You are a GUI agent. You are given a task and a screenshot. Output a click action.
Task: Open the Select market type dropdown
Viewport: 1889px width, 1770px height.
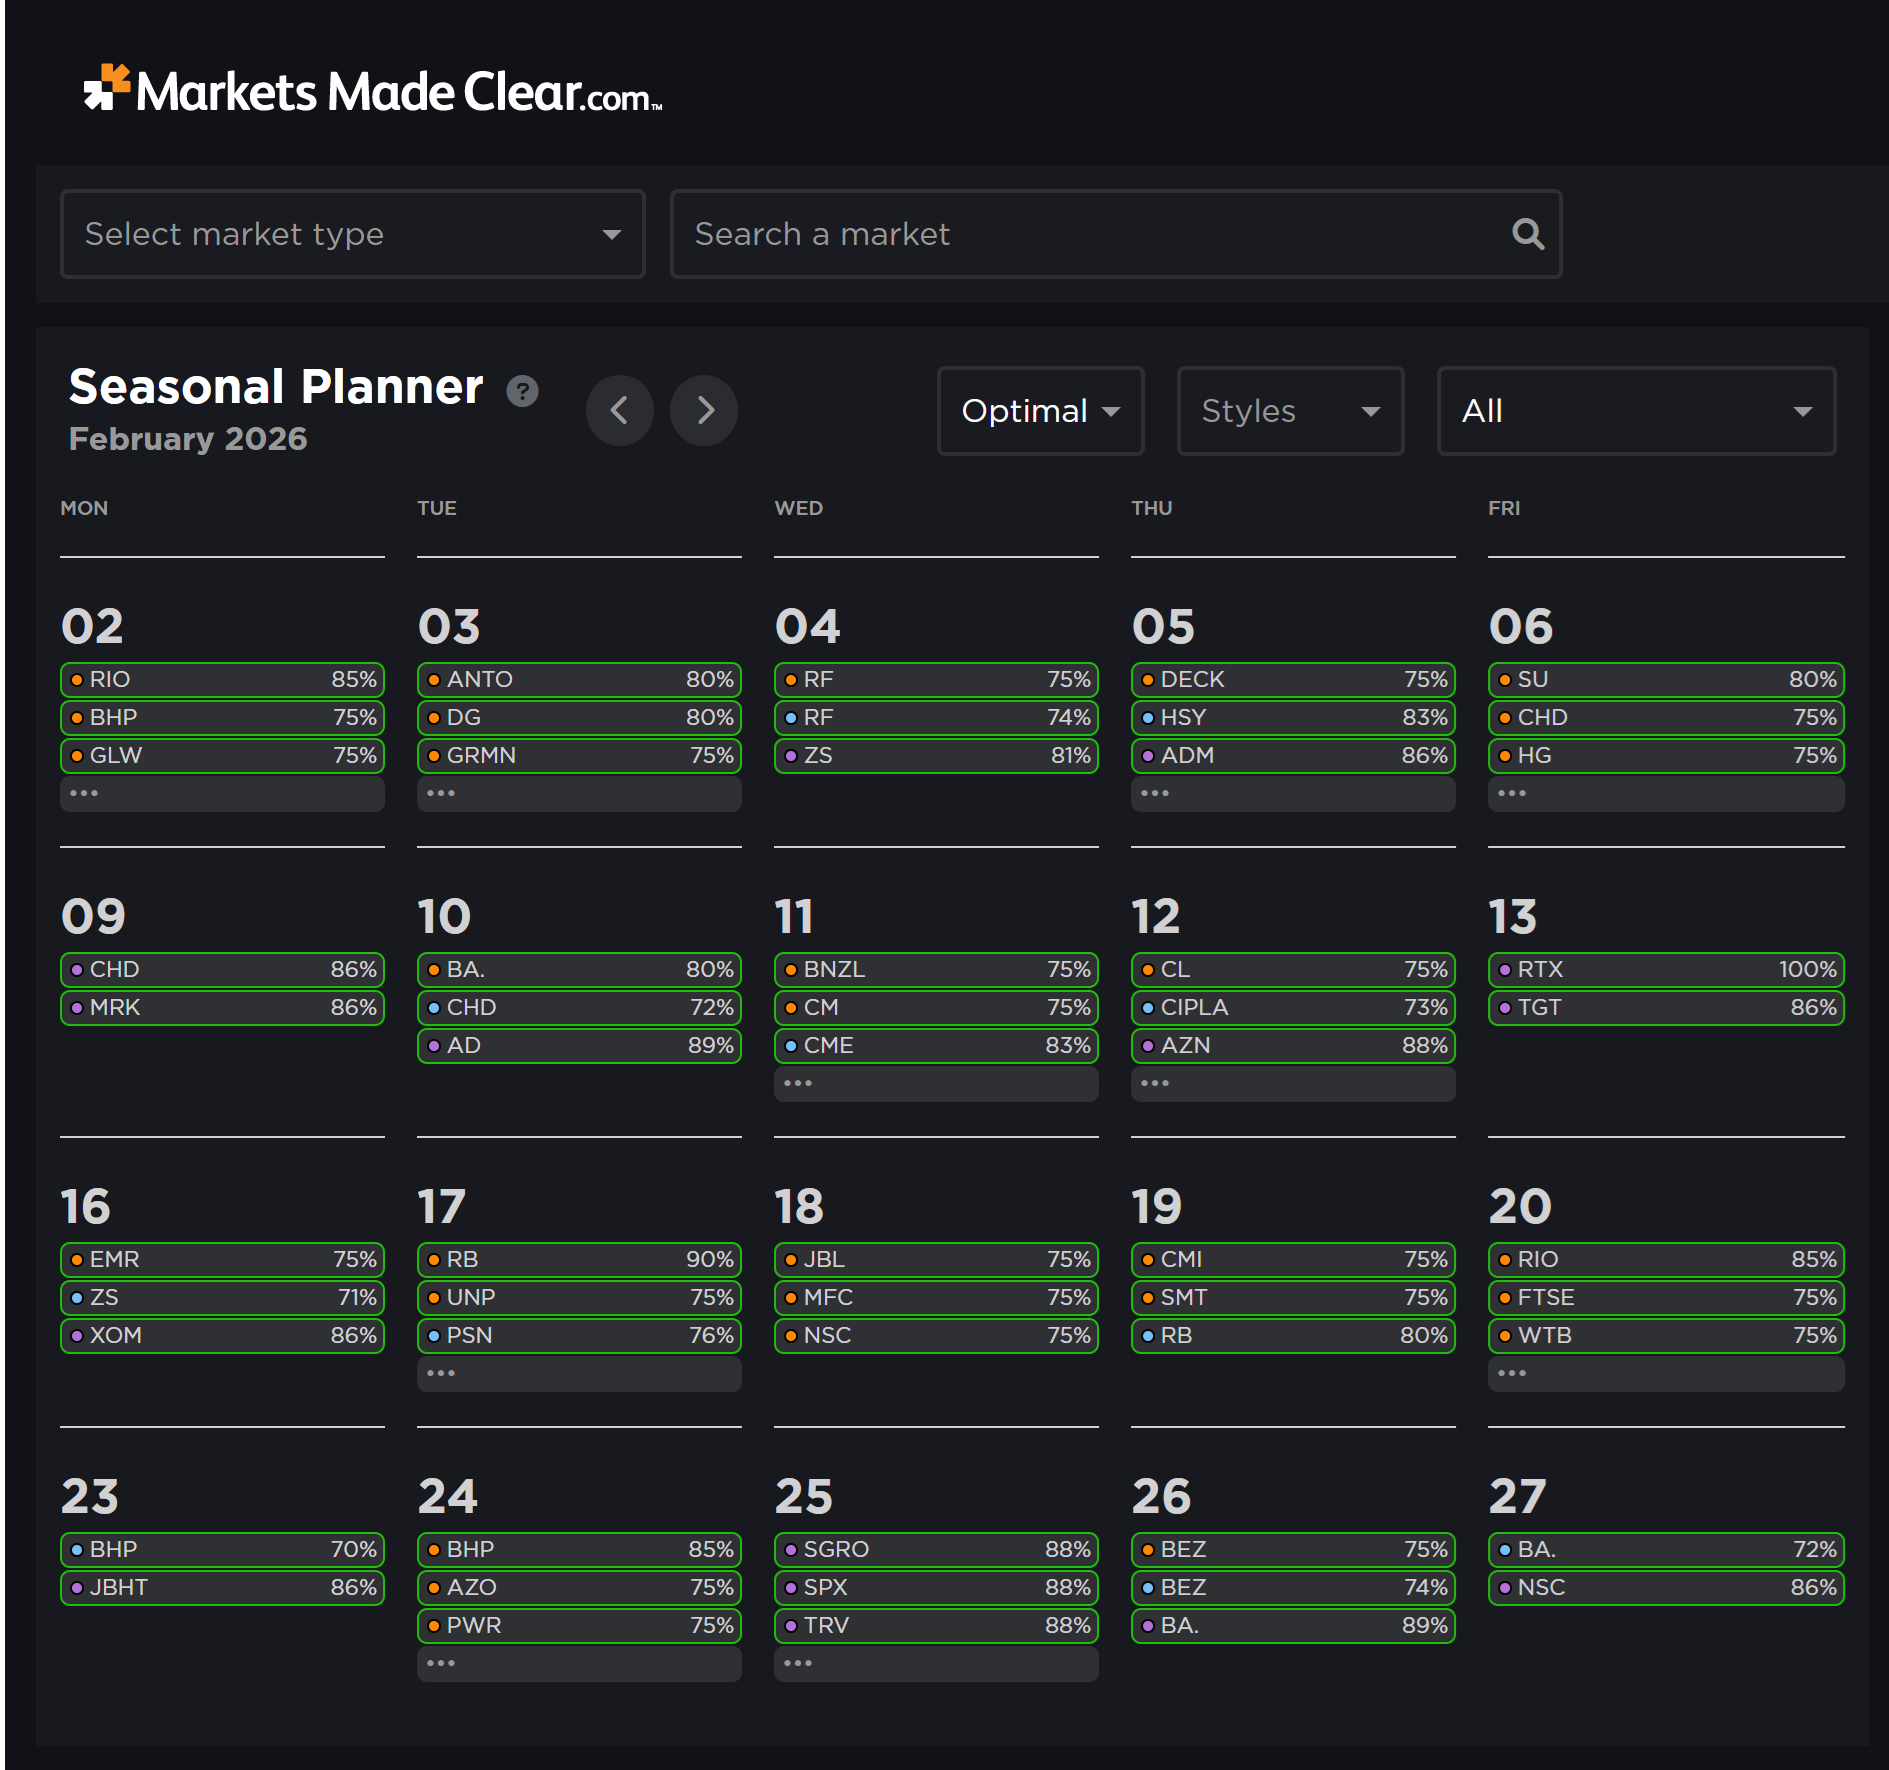pyautogui.click(x=352, y=233)
